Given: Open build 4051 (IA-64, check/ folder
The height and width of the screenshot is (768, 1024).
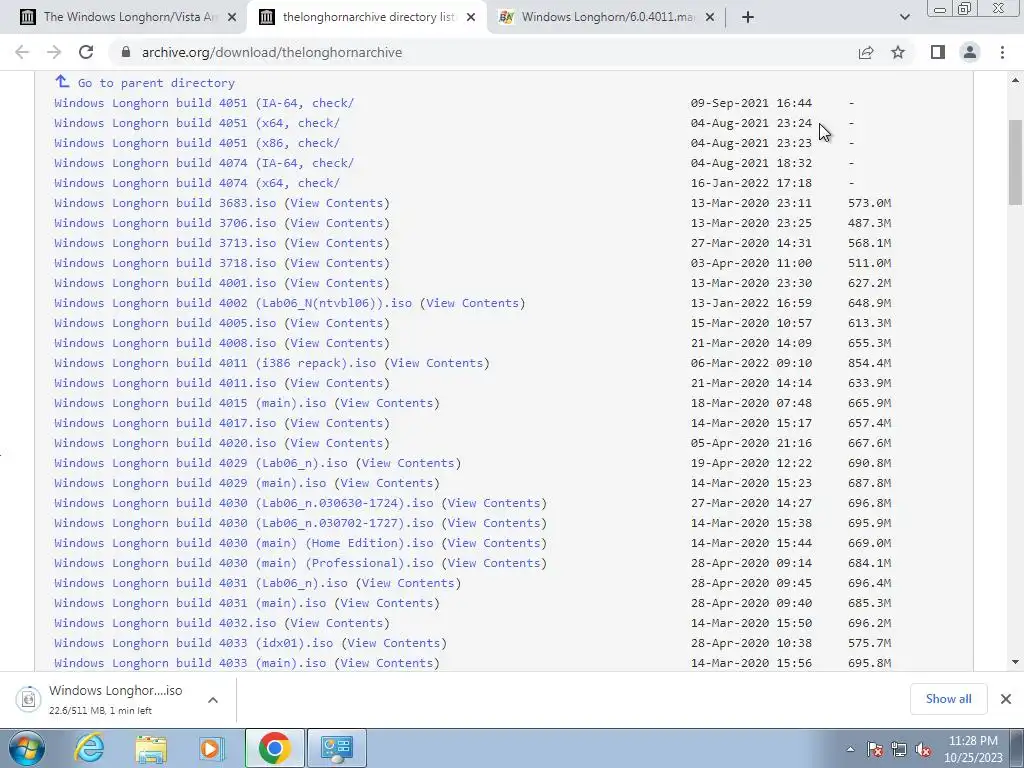Looking at the screenshot, I should (204, 103).
